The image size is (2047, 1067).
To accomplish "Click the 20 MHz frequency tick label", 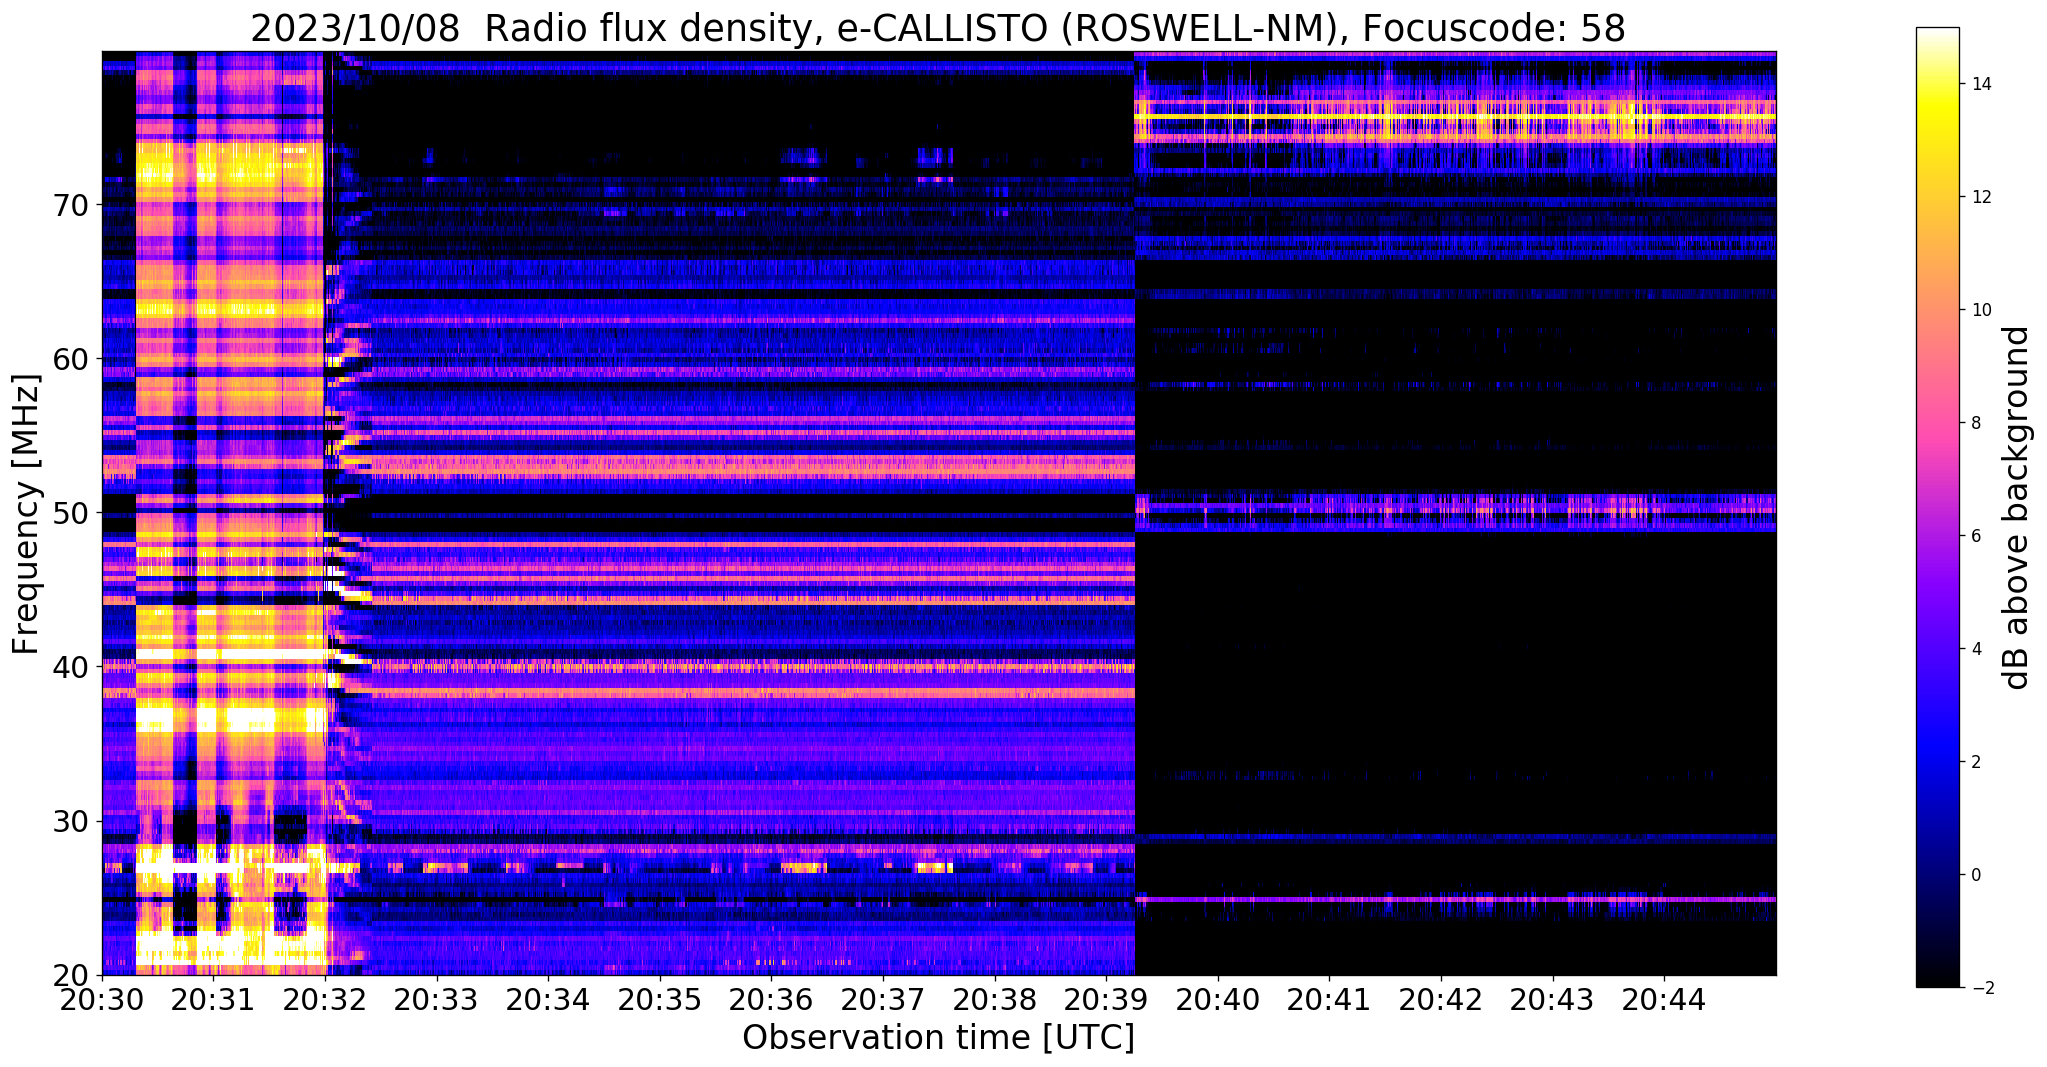I will 70,974.
